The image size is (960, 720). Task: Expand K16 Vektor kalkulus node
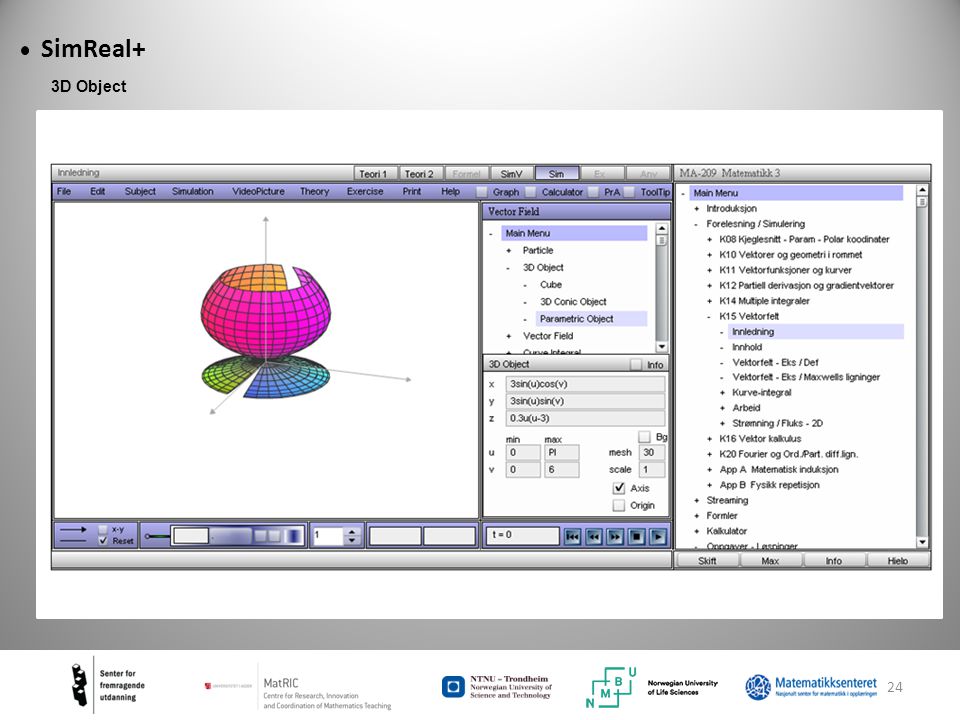(x=710, y=438)
